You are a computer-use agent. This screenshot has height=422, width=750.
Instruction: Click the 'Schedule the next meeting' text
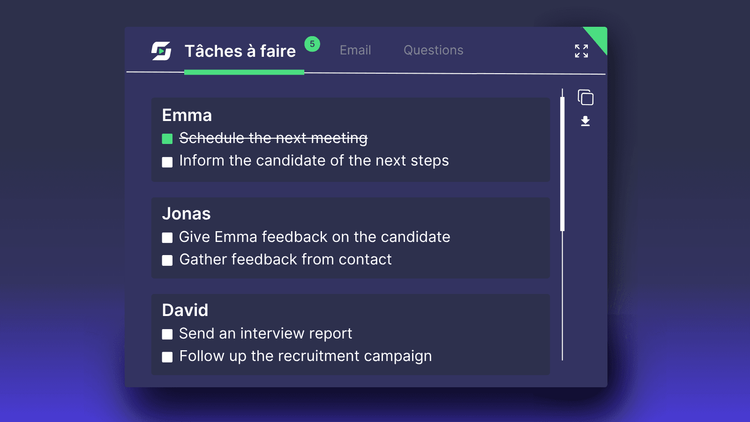273,138
